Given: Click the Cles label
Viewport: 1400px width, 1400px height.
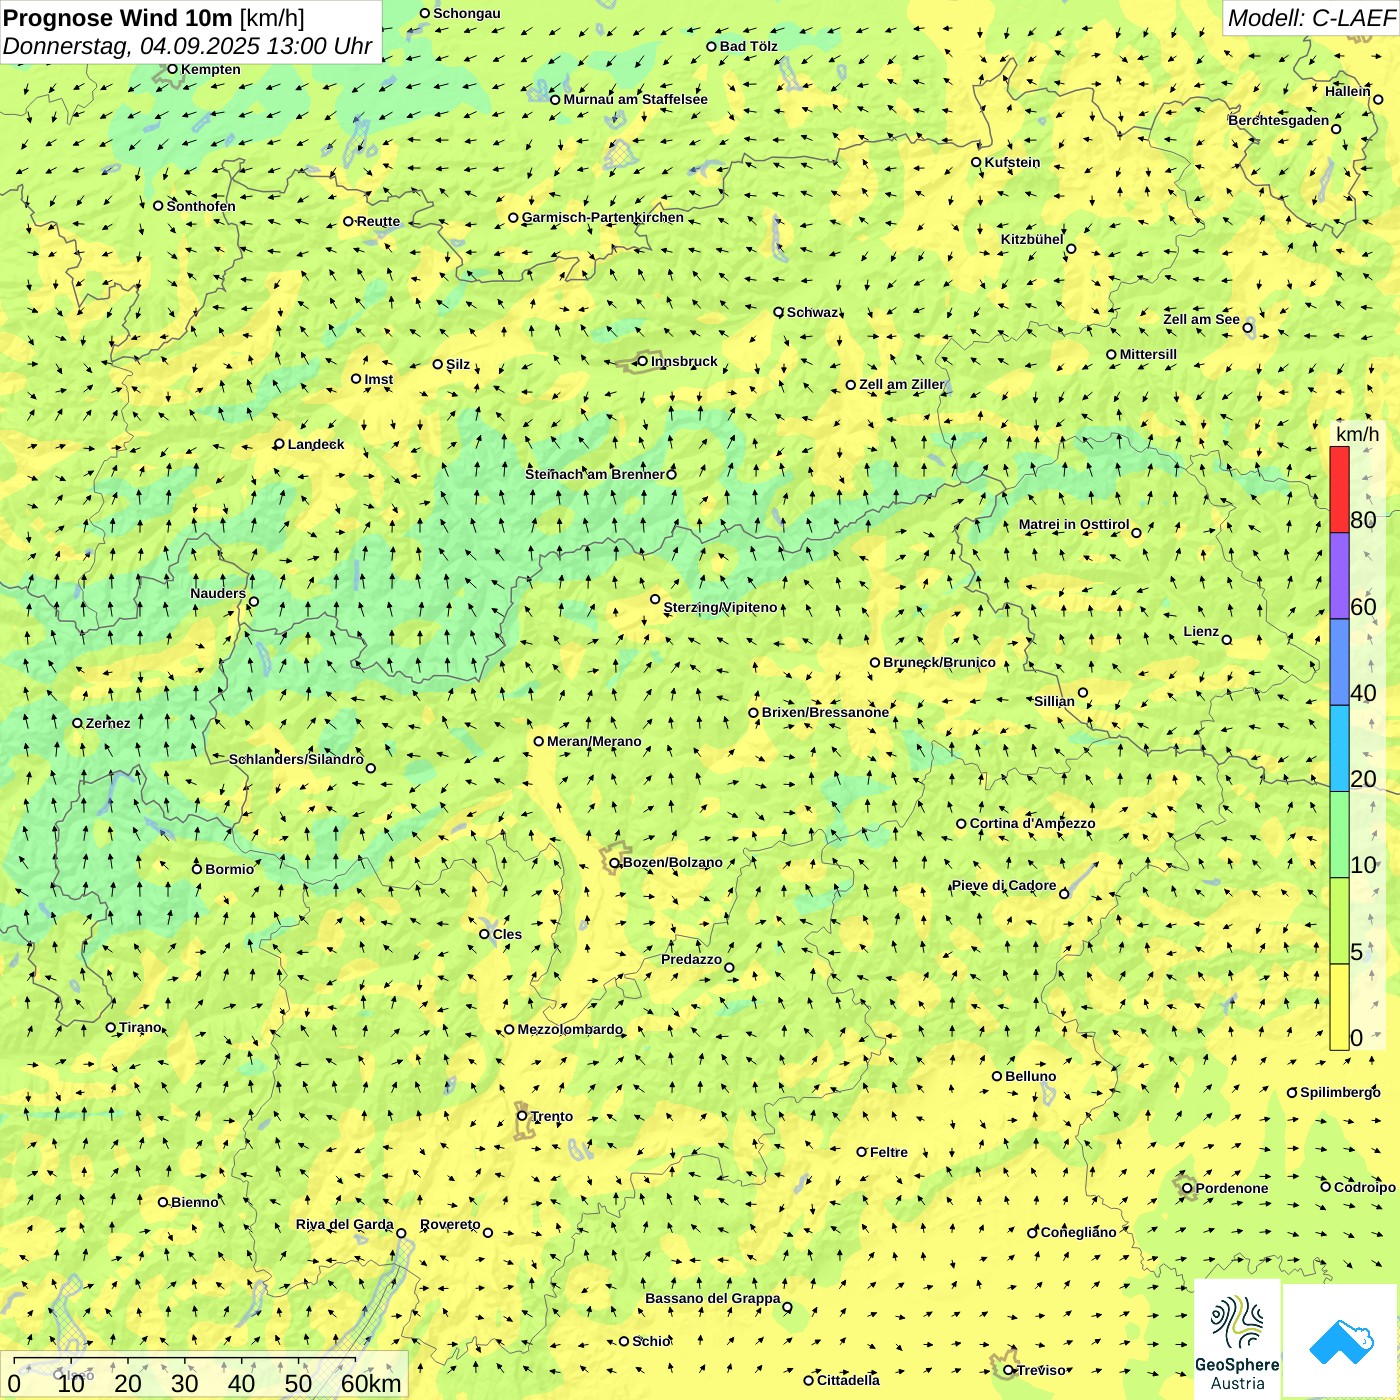Looking at the screenshot, I should pyautogui.click(x=507, y=934).
